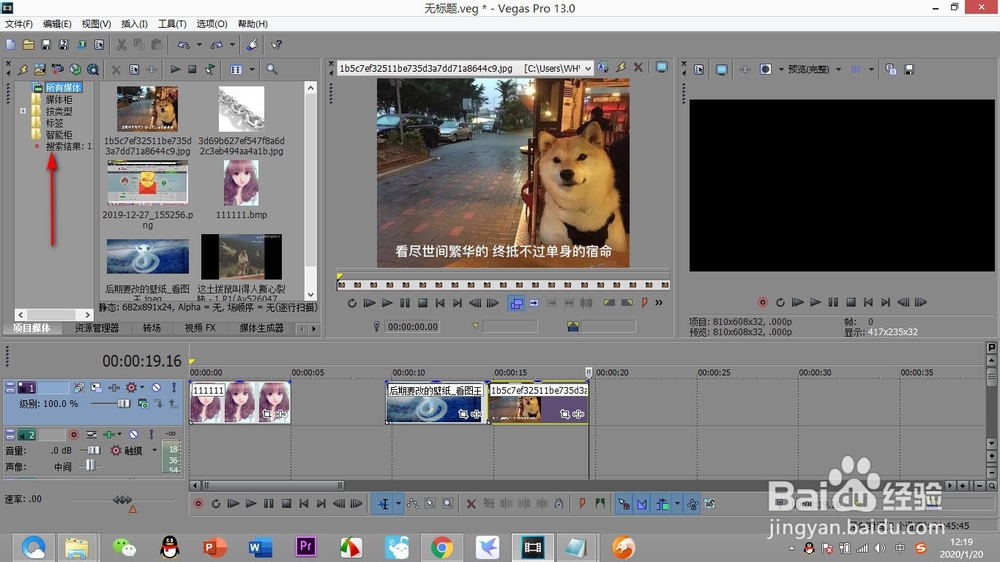
Task: Select the 111111.bmp media thumbnail
Action: click(241, 183)
